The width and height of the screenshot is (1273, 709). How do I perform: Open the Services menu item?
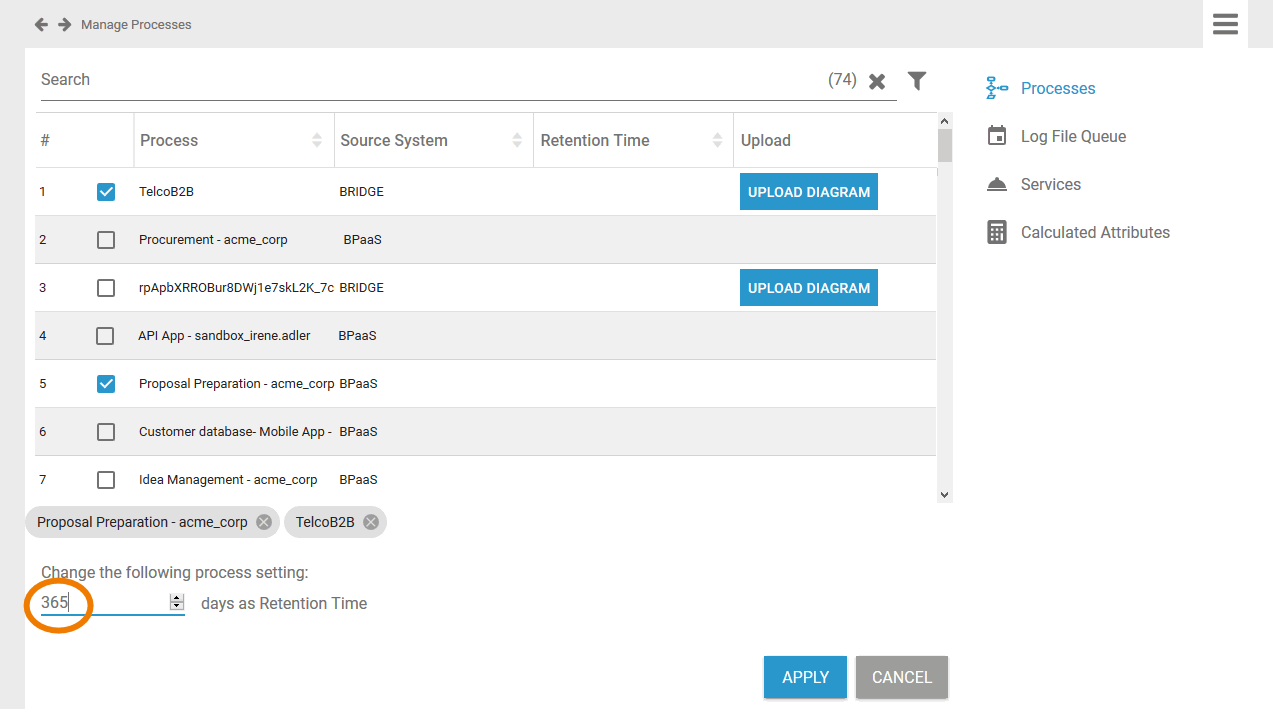1050,184
